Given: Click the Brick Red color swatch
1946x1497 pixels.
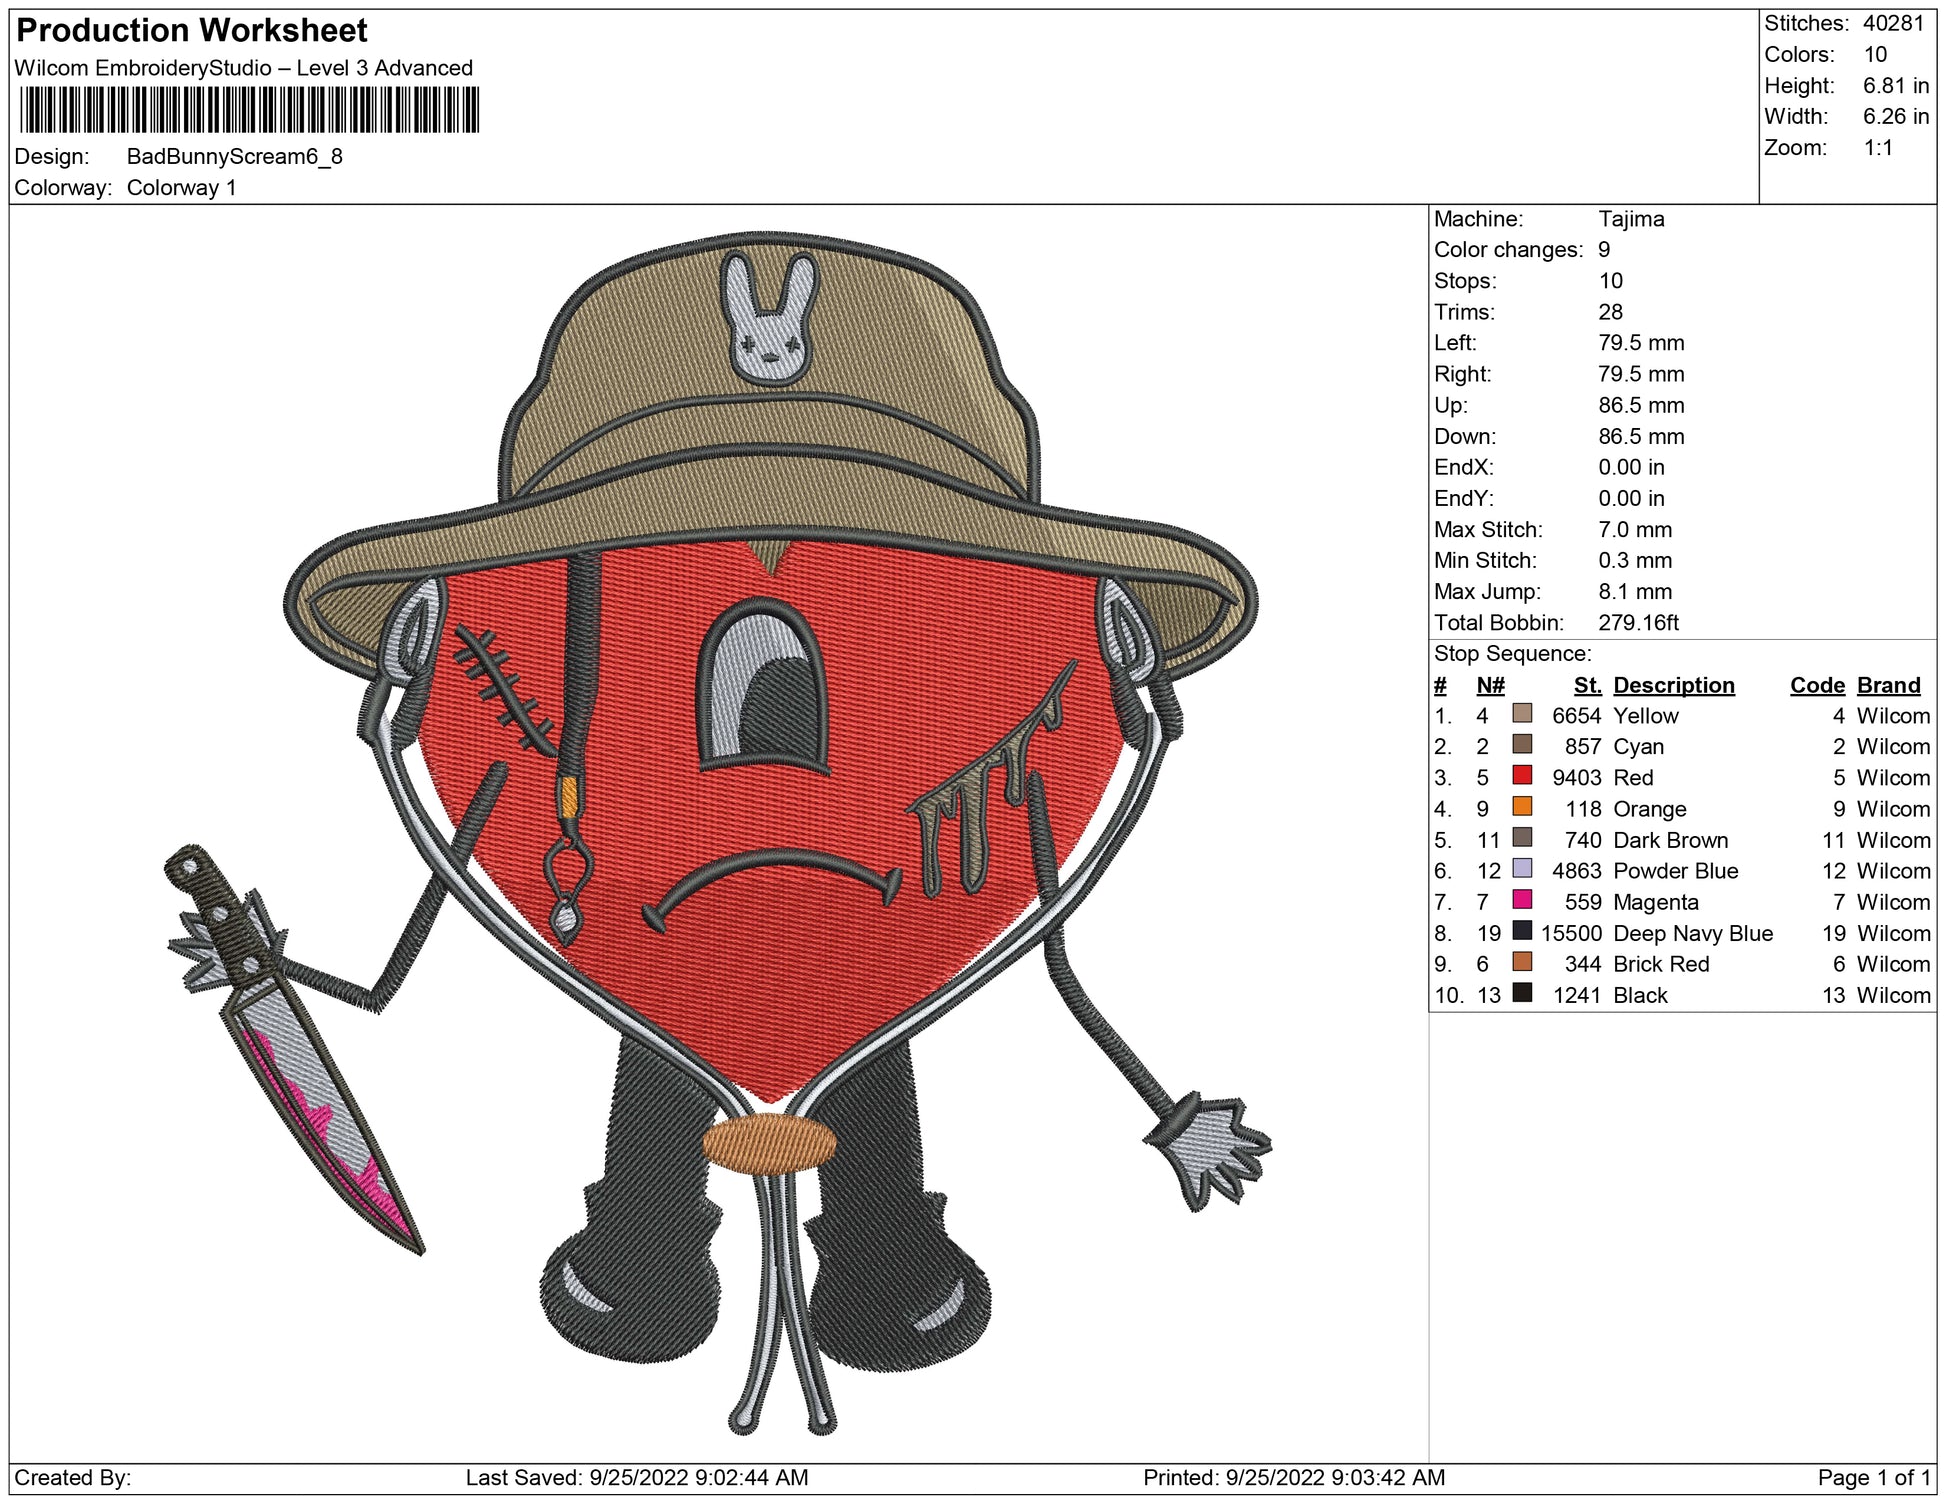Looking at the screenshot, I should tap(1522, 961).
